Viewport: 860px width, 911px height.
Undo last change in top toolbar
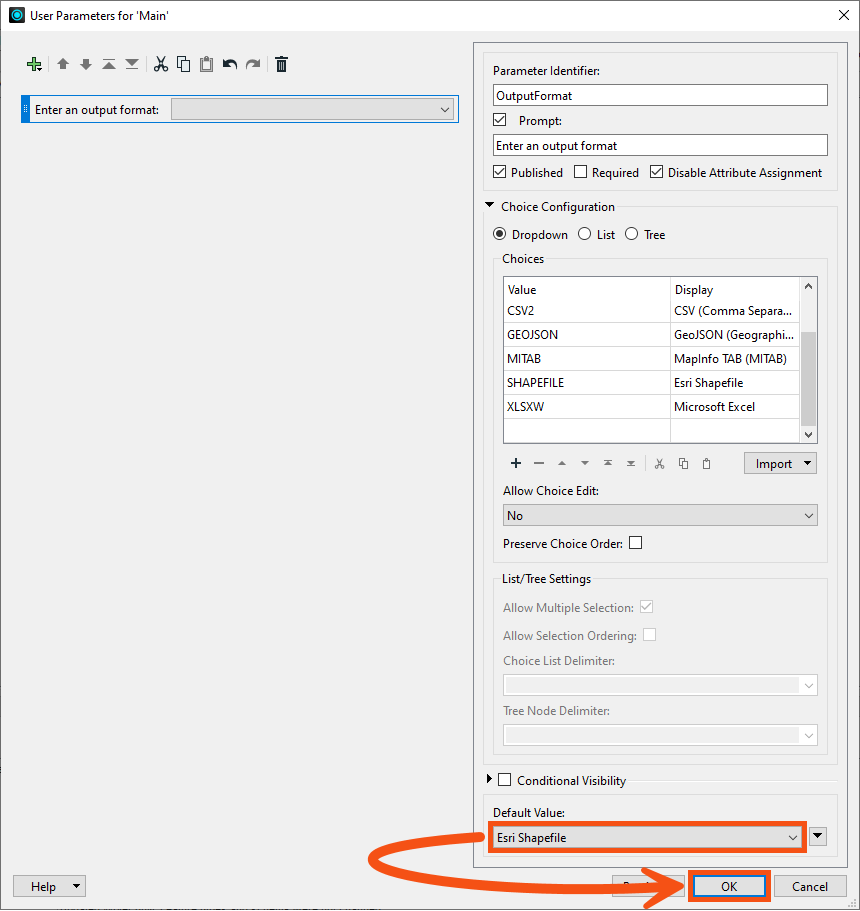pos(230,64)
